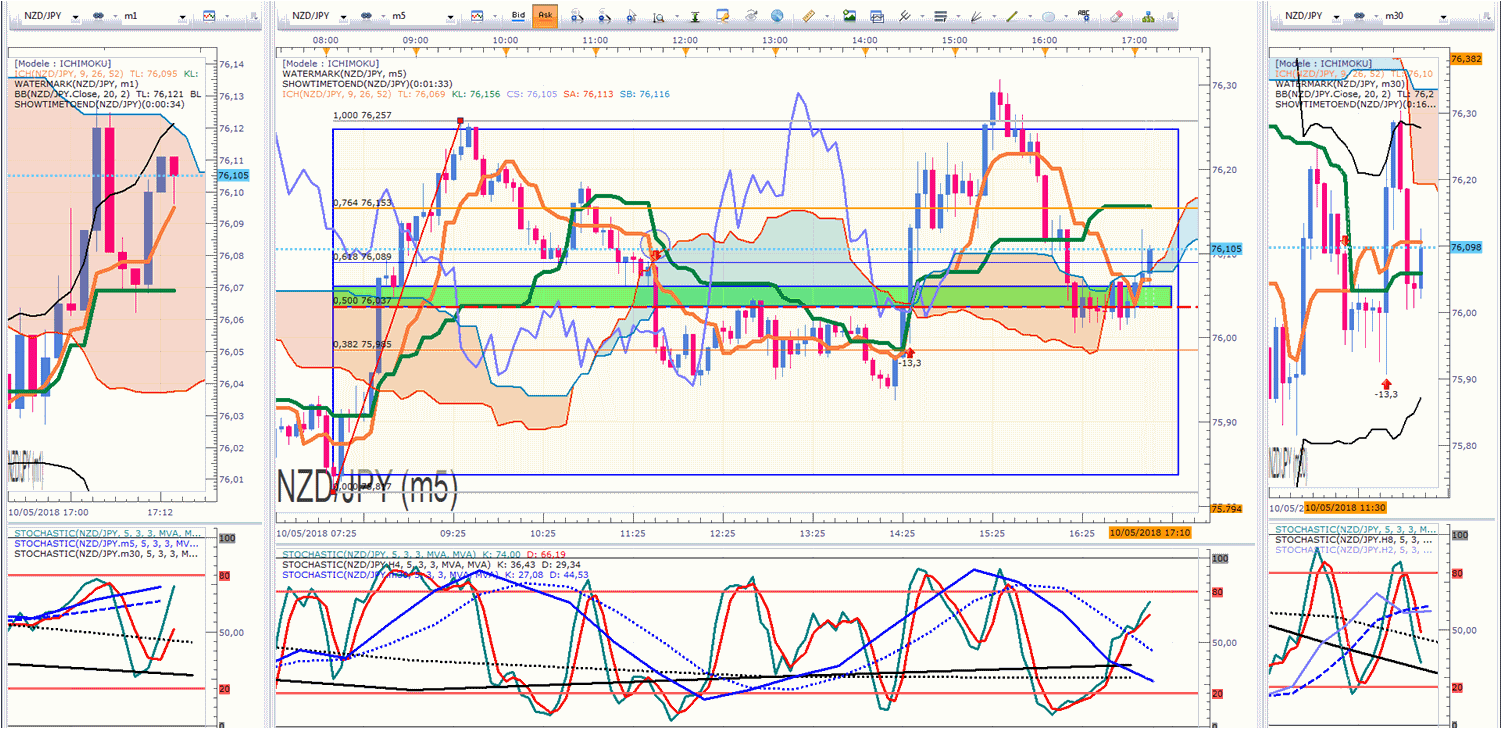Open the m1 timeframe dropdown
1502x729 pixels.
181,17
